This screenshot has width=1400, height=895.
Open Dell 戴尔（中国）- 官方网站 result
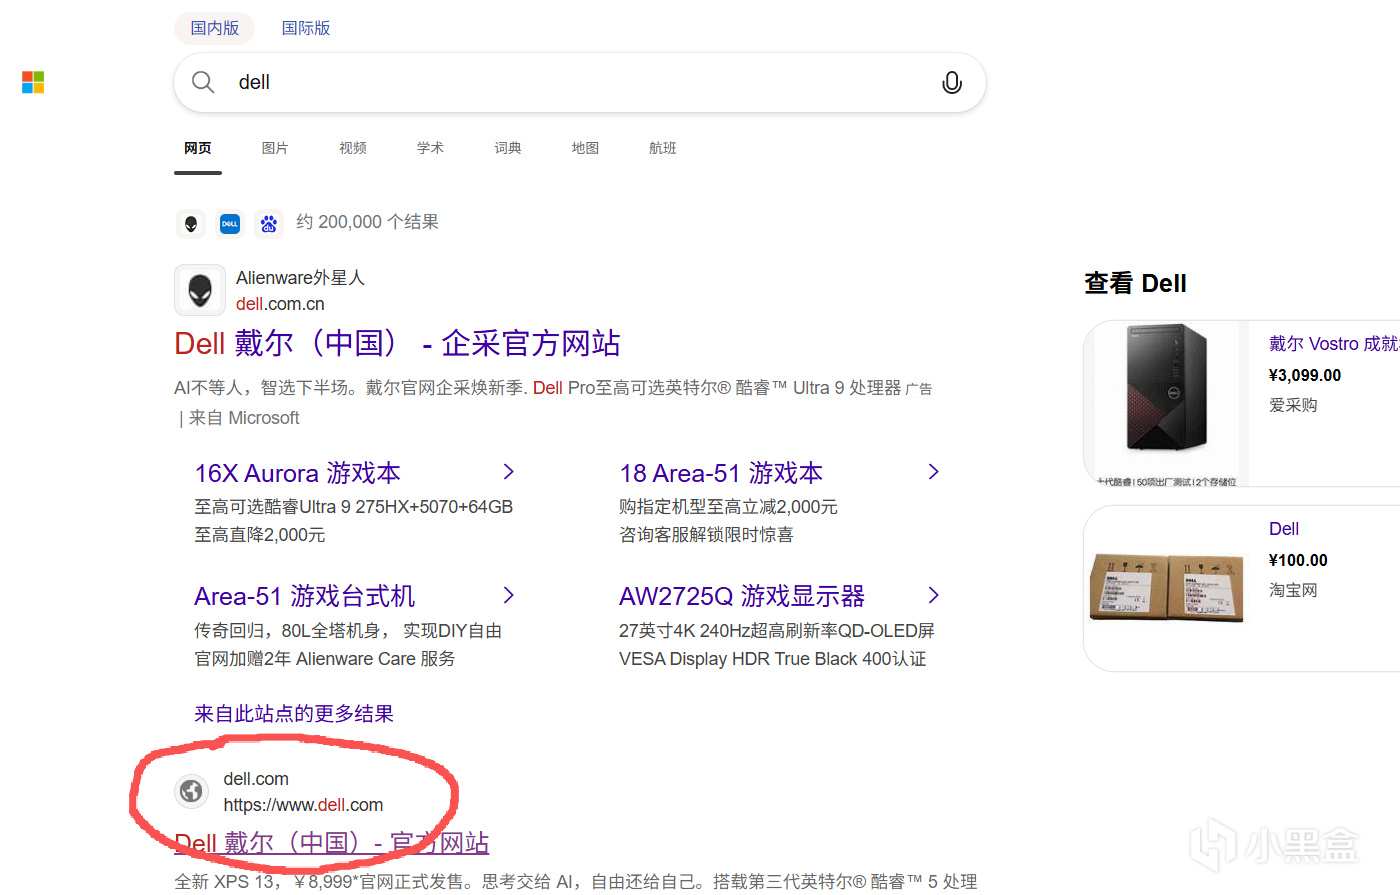tap(331, 843)
